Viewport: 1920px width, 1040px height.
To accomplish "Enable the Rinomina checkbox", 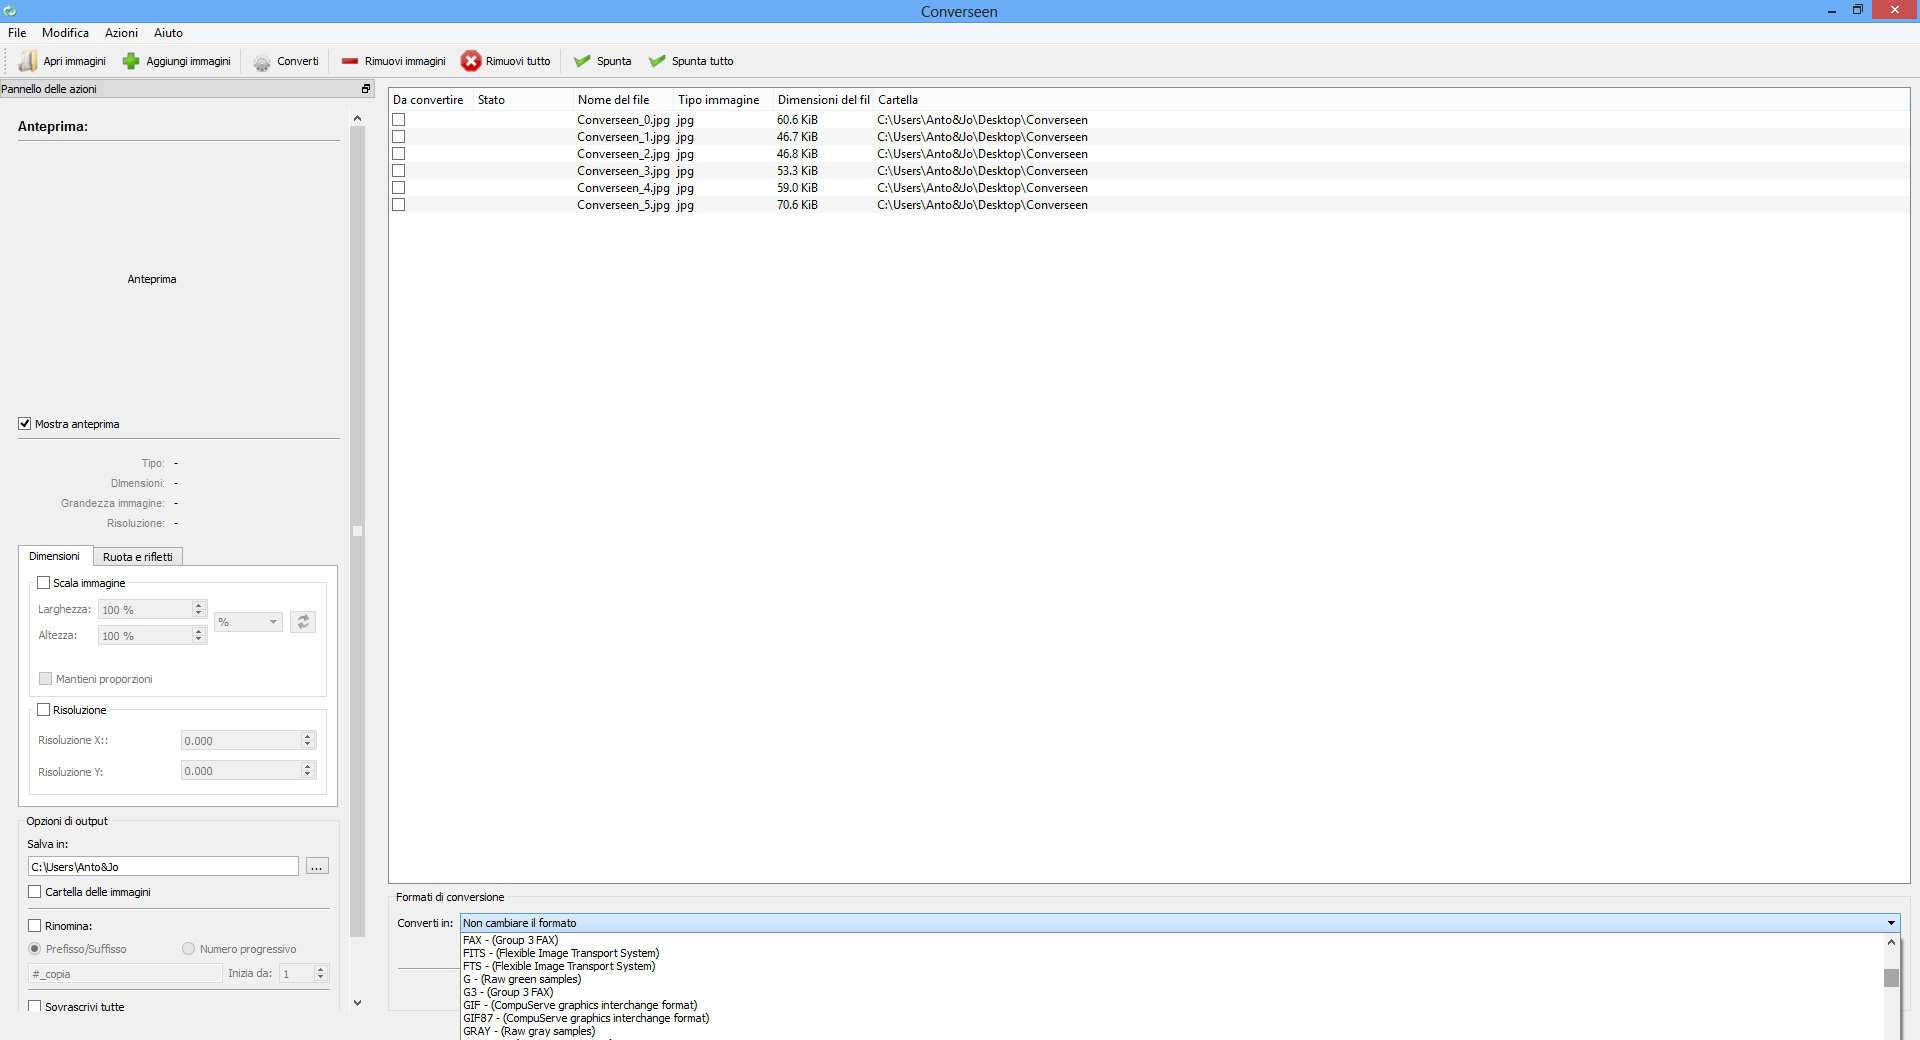I will (x=35, y=926).
